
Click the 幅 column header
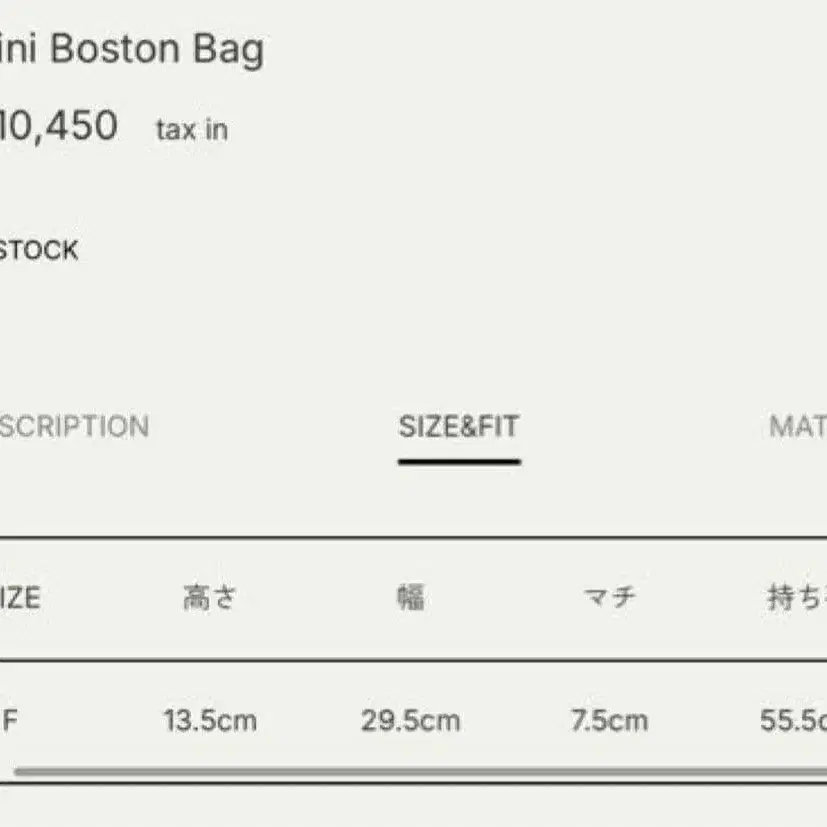(x=410, y=598)
